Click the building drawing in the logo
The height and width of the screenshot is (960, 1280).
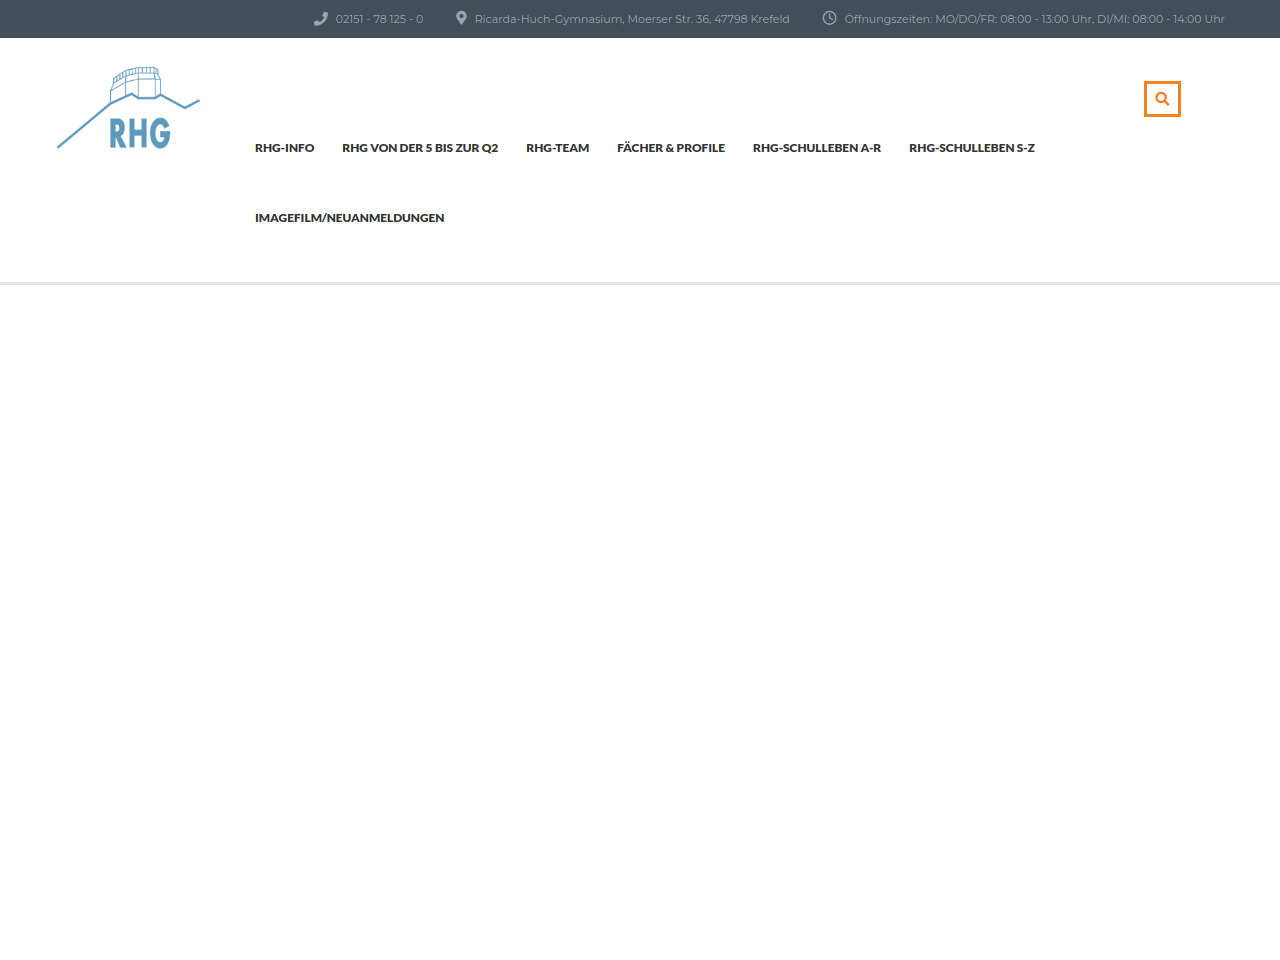pos(136,84)
